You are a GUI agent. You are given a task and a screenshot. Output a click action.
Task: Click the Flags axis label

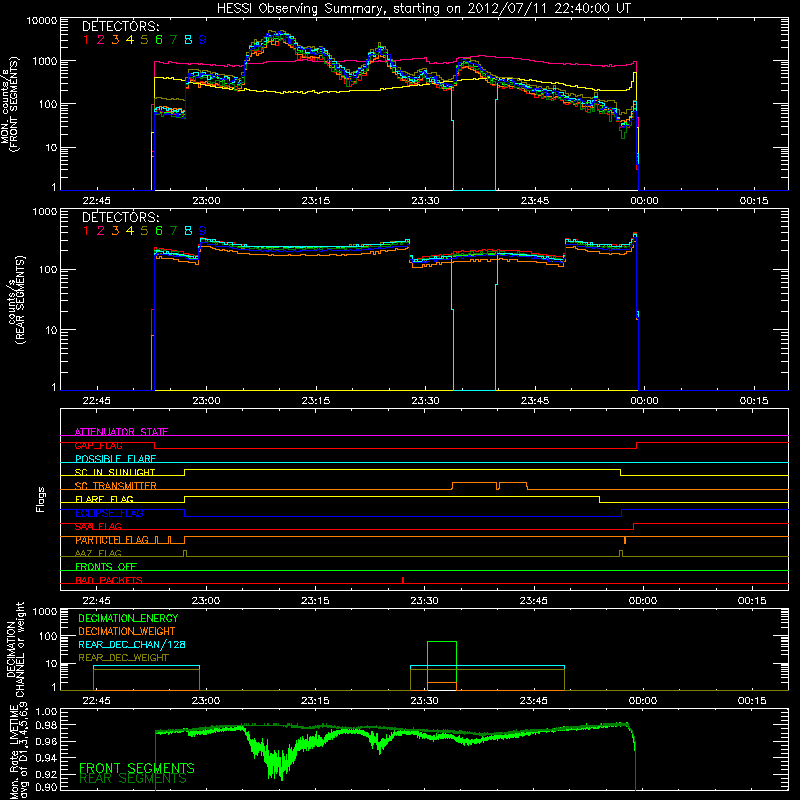tap(41, 499)
